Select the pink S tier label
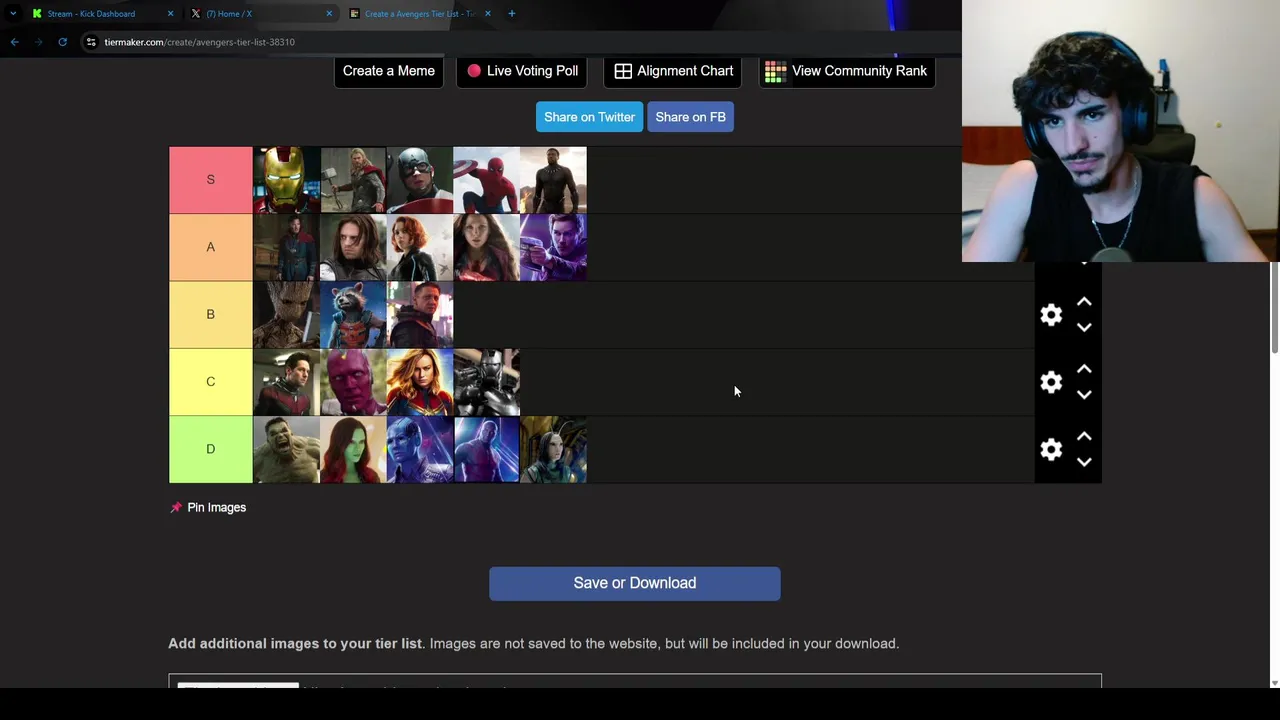 coord(210,180)
